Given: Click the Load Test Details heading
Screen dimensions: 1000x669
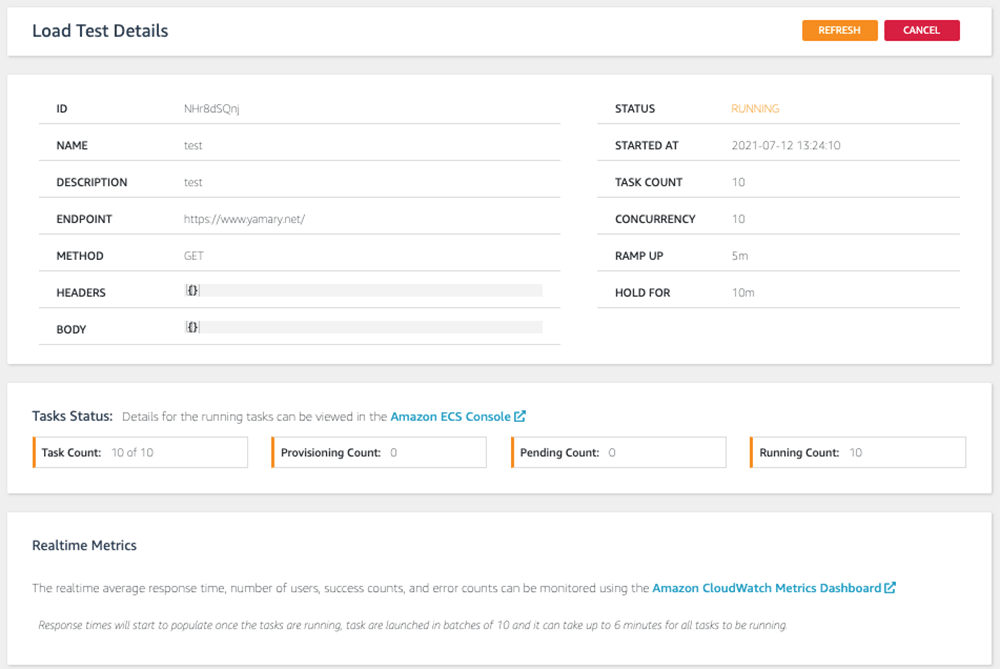Looking at the screenshot, I should 100,31.
